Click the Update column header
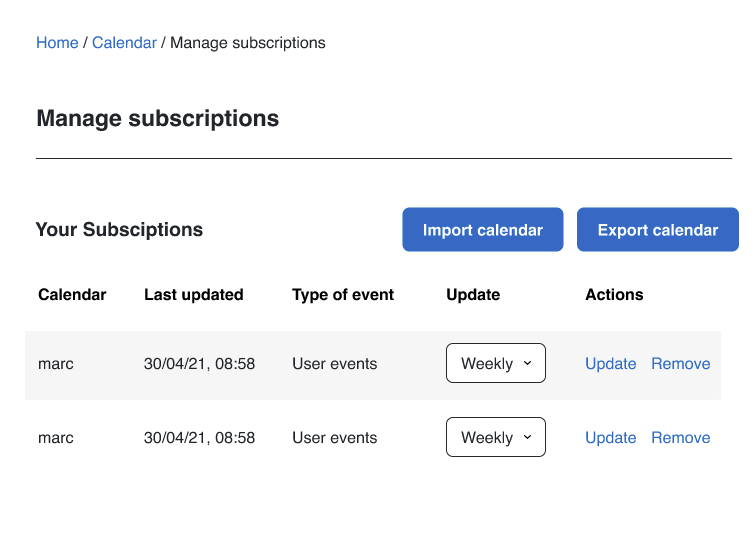This screenshot has width=755, height=547. click(473, 294)
